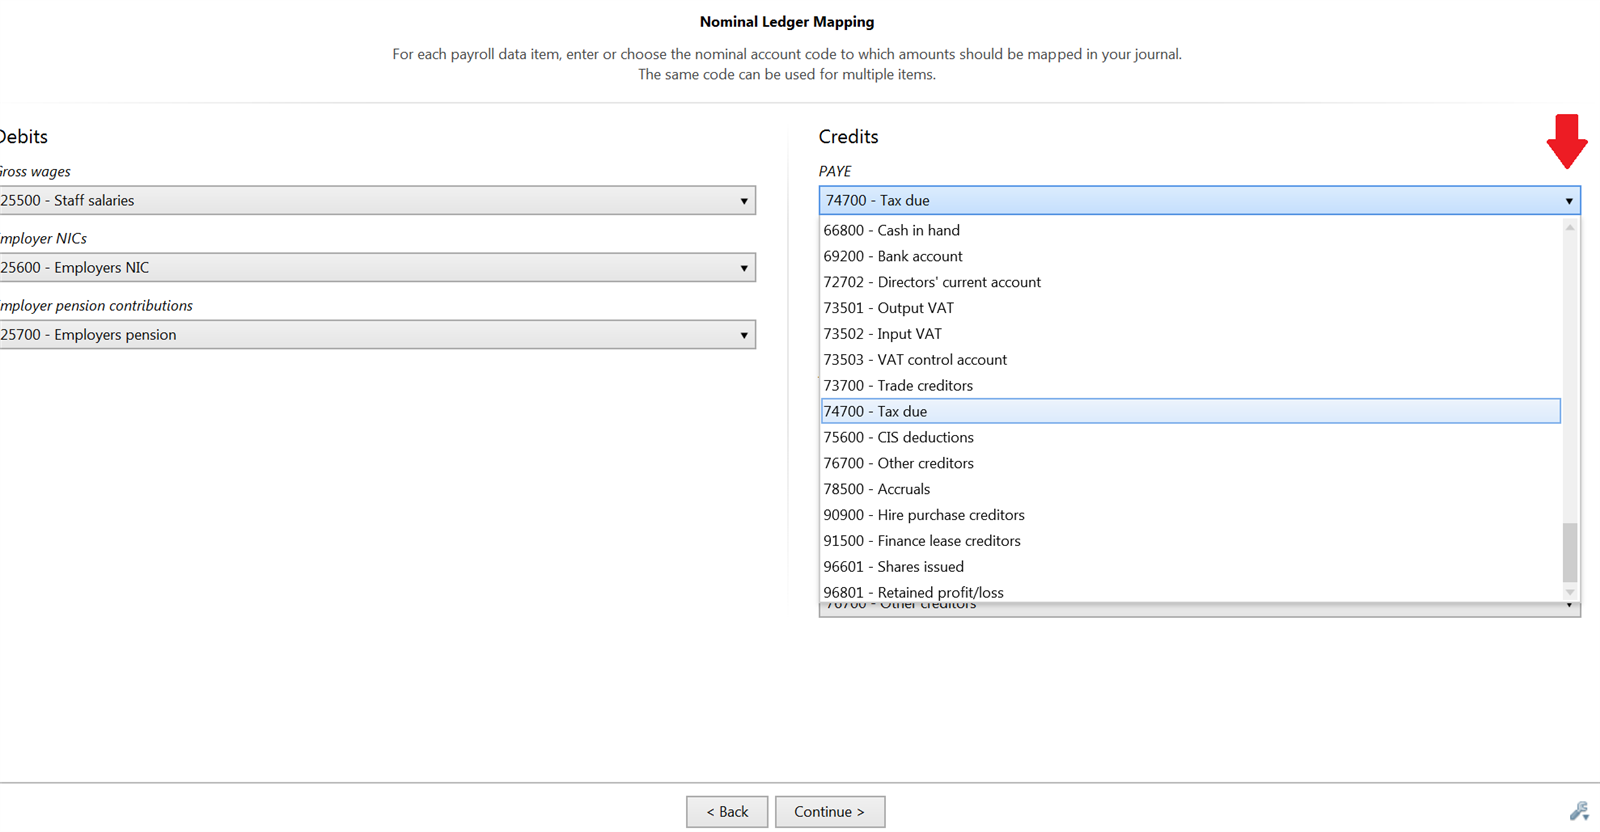The height and width of the screenshot is (832, 1600).
Task: Choose 73503 - VAT control account
Action: click(1190, 359)
